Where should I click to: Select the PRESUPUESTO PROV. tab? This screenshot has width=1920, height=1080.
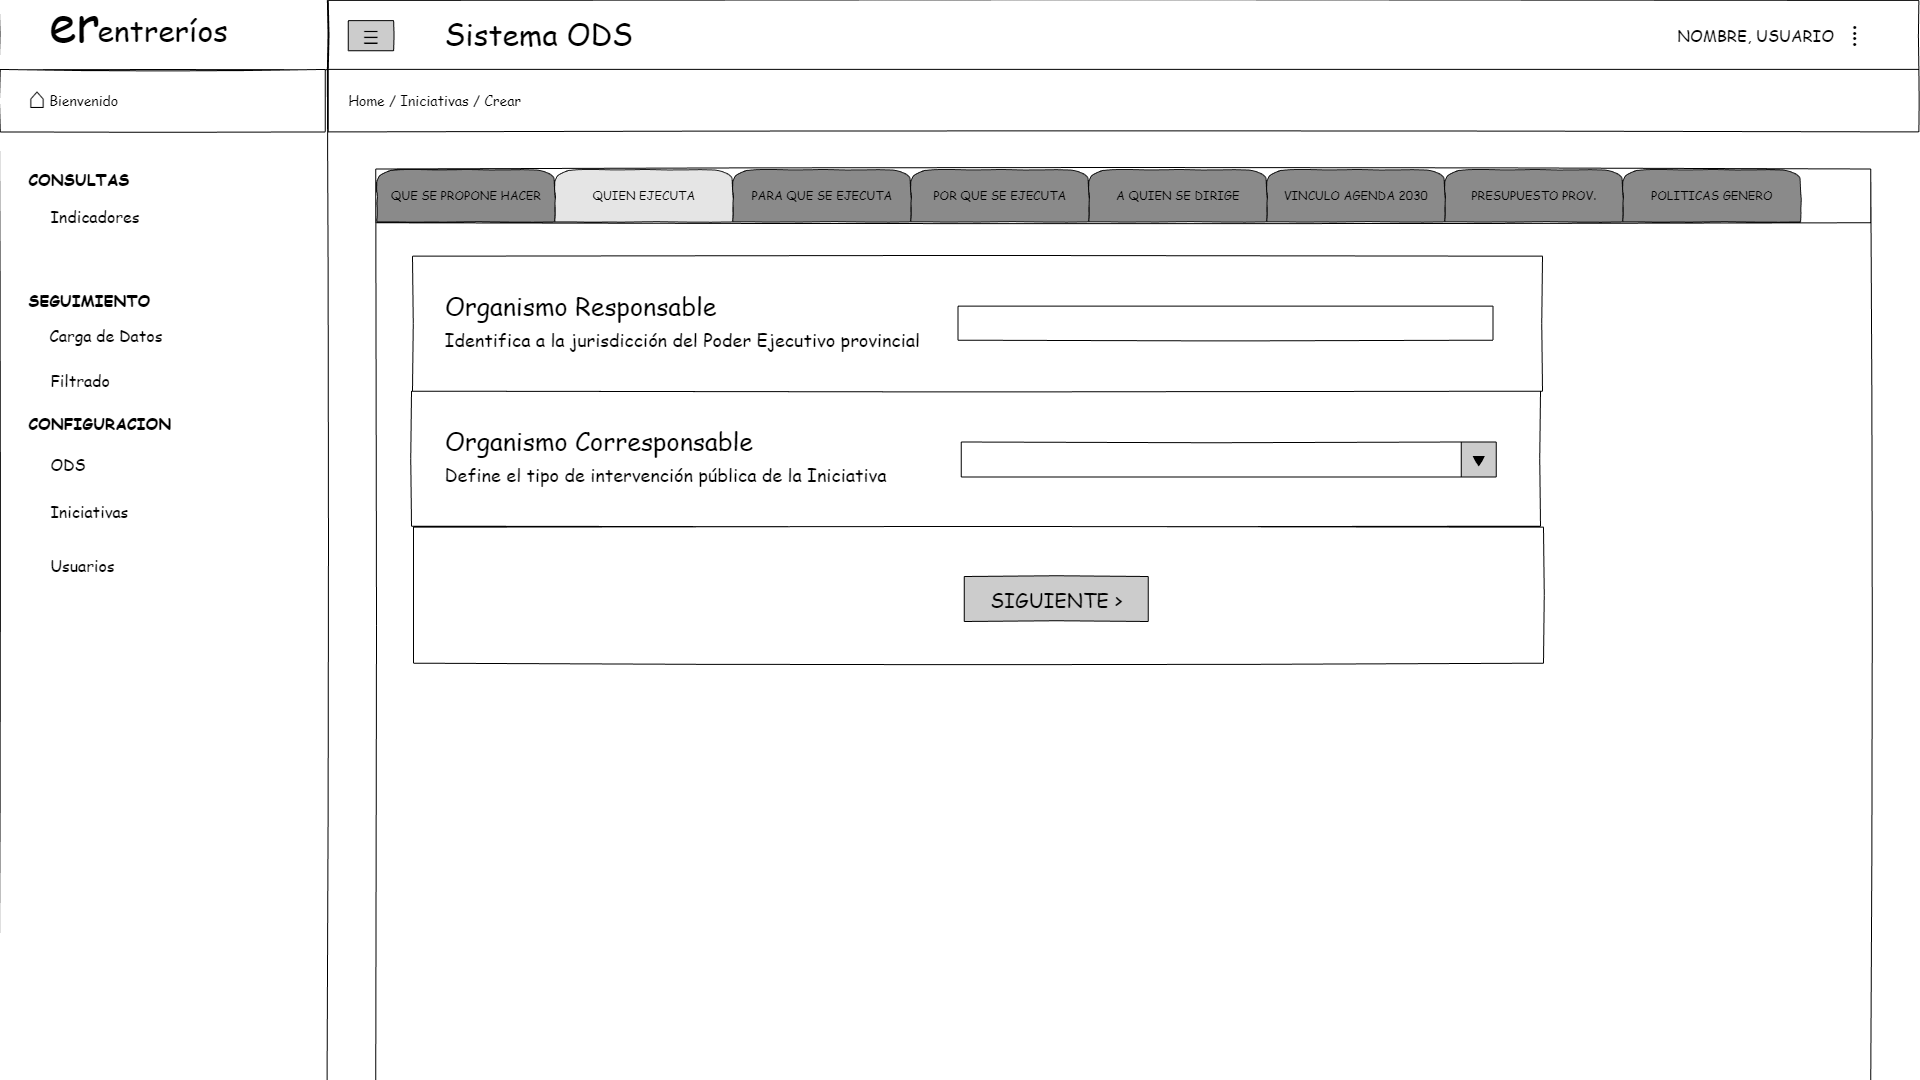[1533, 196]
